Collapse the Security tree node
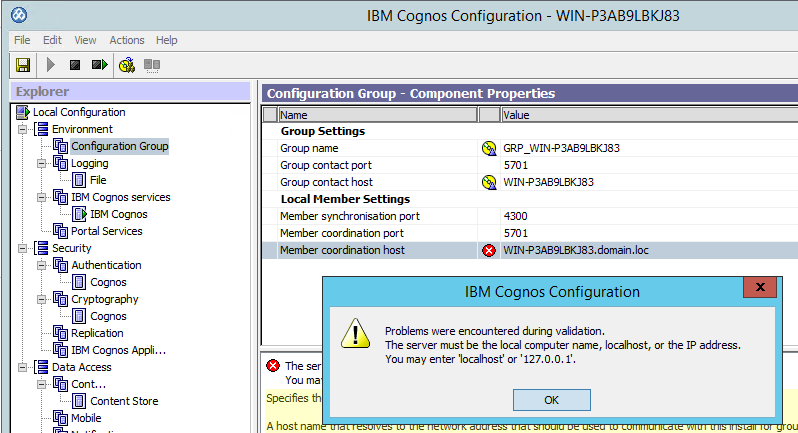 (23, 248)
